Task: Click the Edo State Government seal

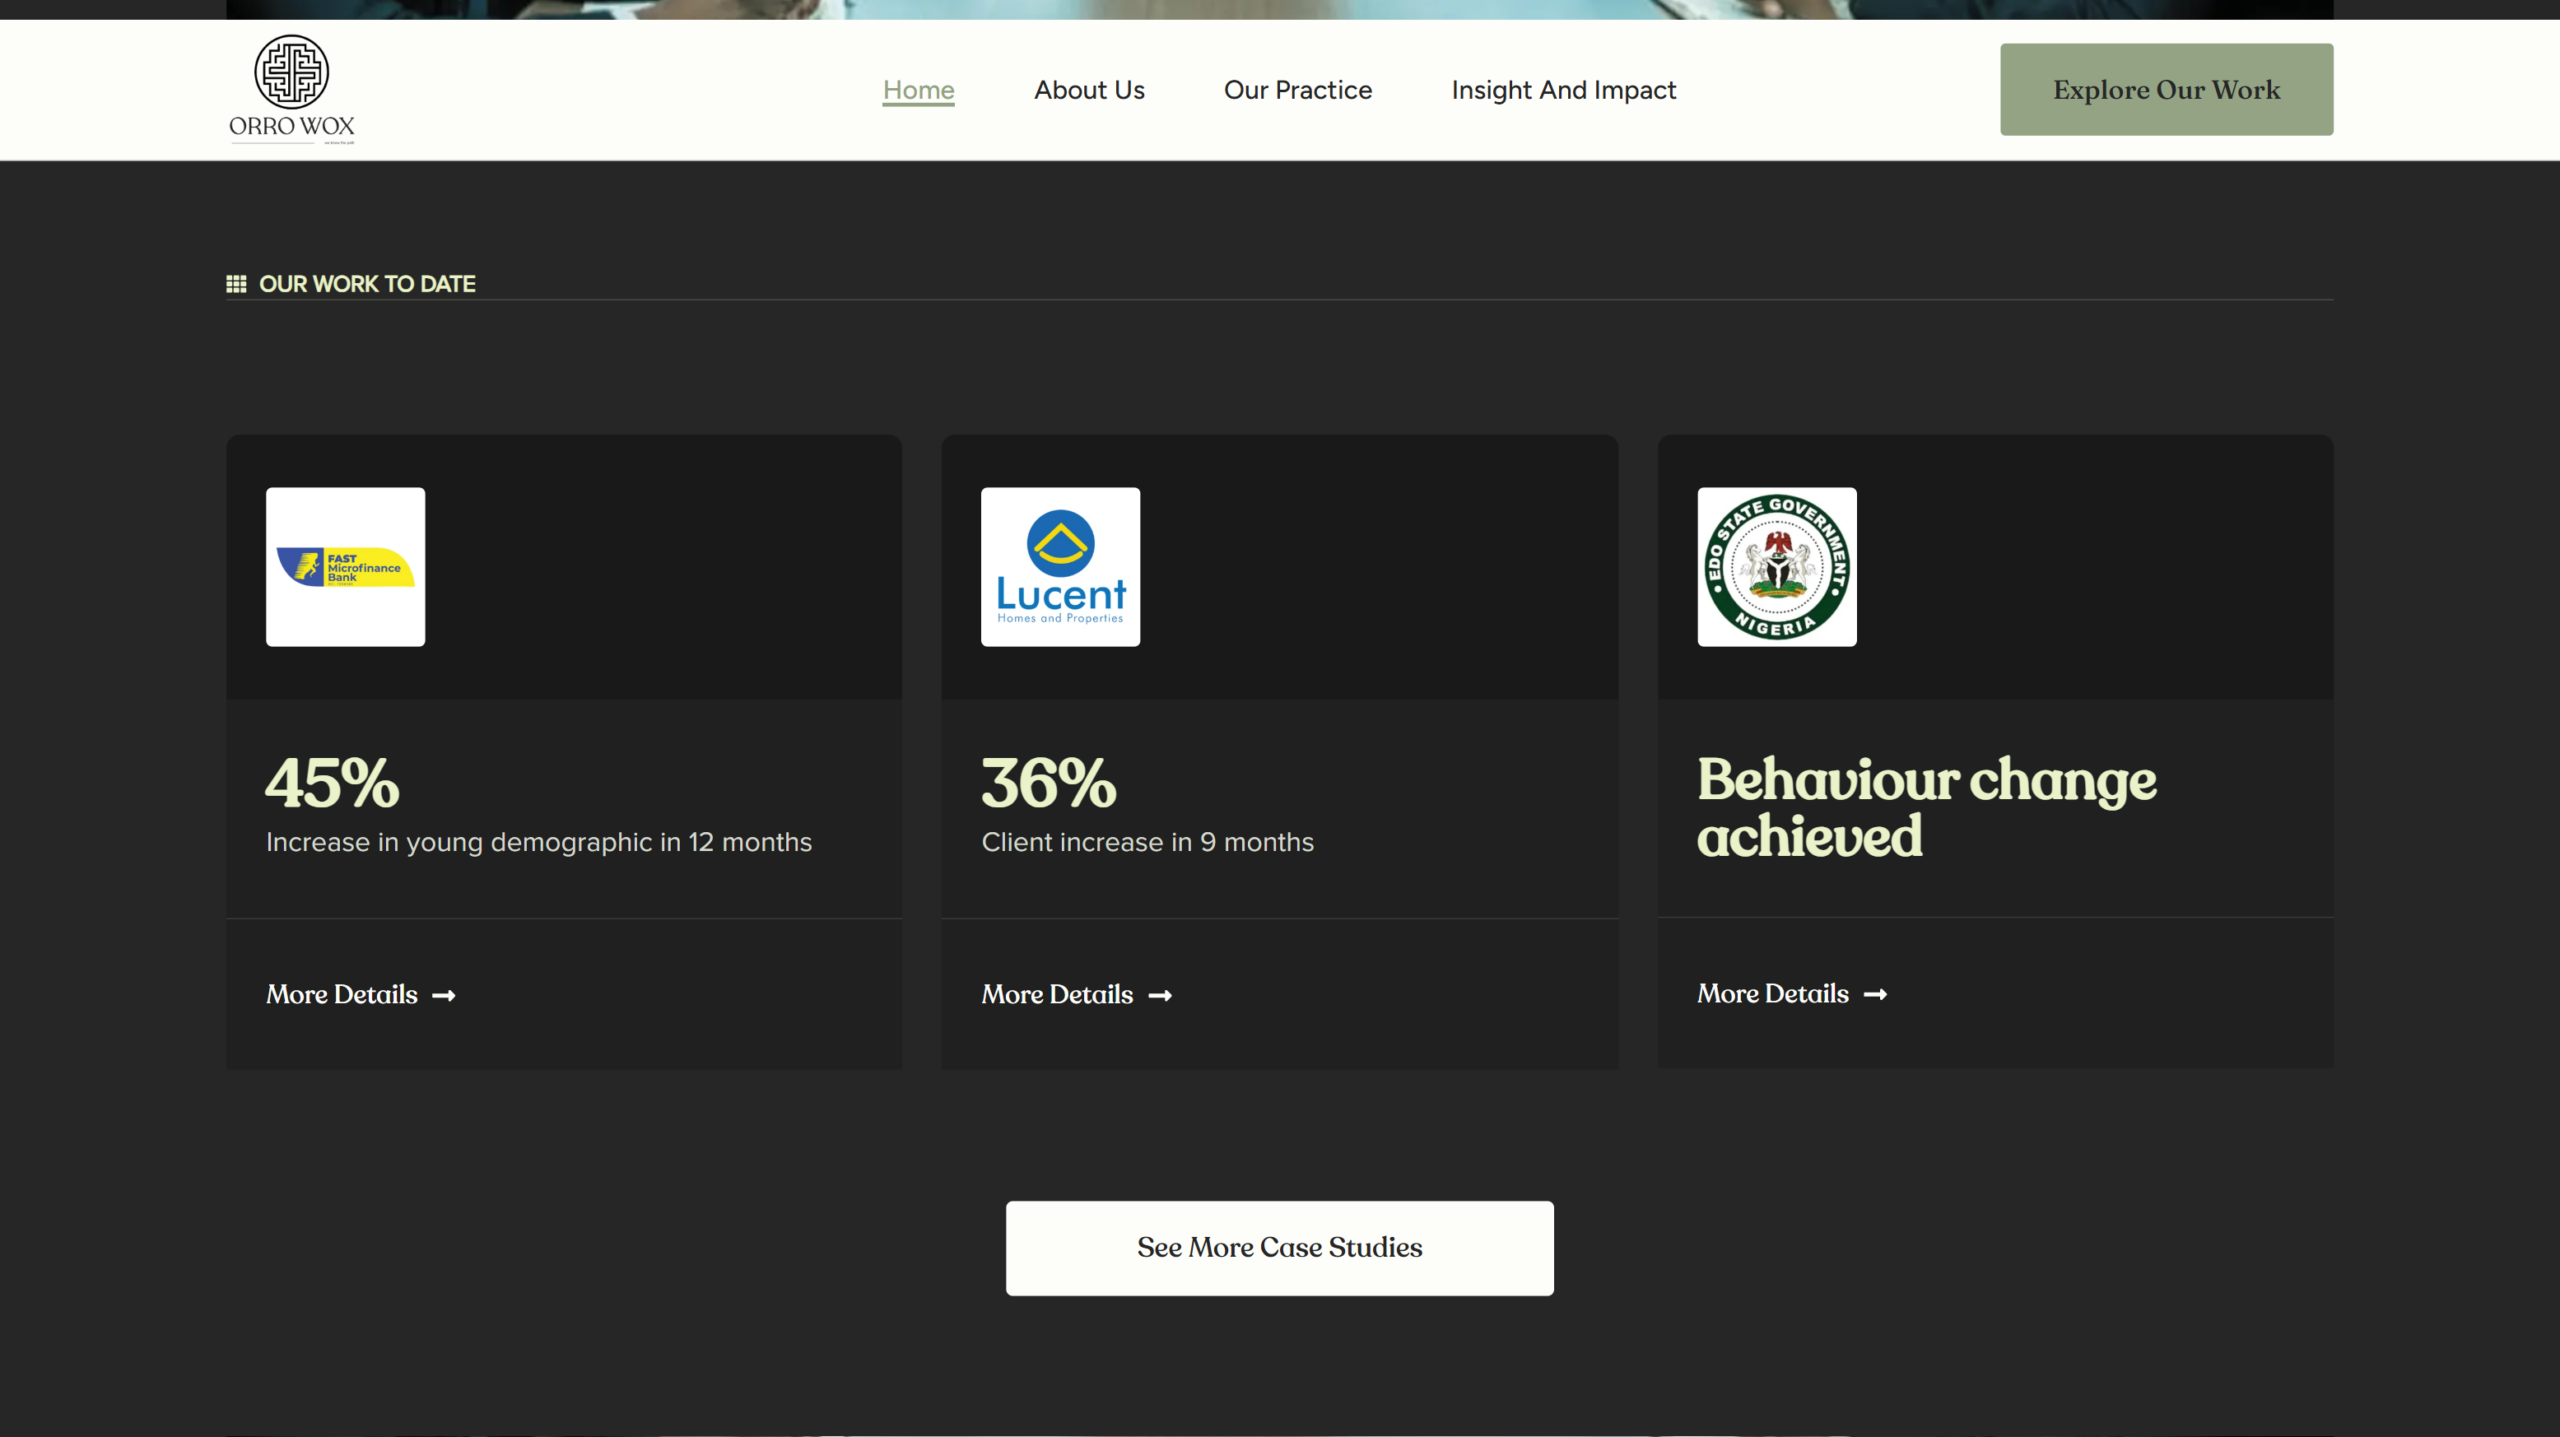Action: [x=1776, y=567]
